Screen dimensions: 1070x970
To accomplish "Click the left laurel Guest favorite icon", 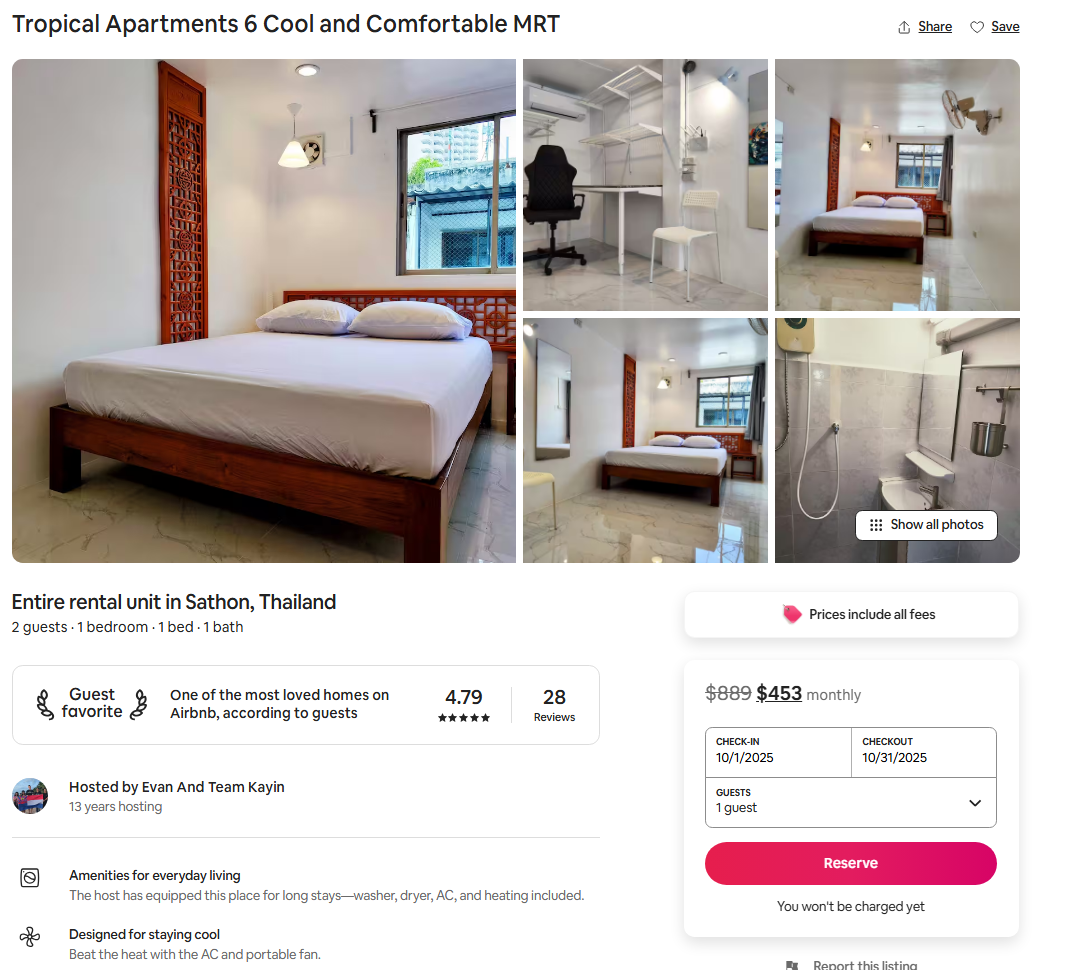I will tap(45, 704).
